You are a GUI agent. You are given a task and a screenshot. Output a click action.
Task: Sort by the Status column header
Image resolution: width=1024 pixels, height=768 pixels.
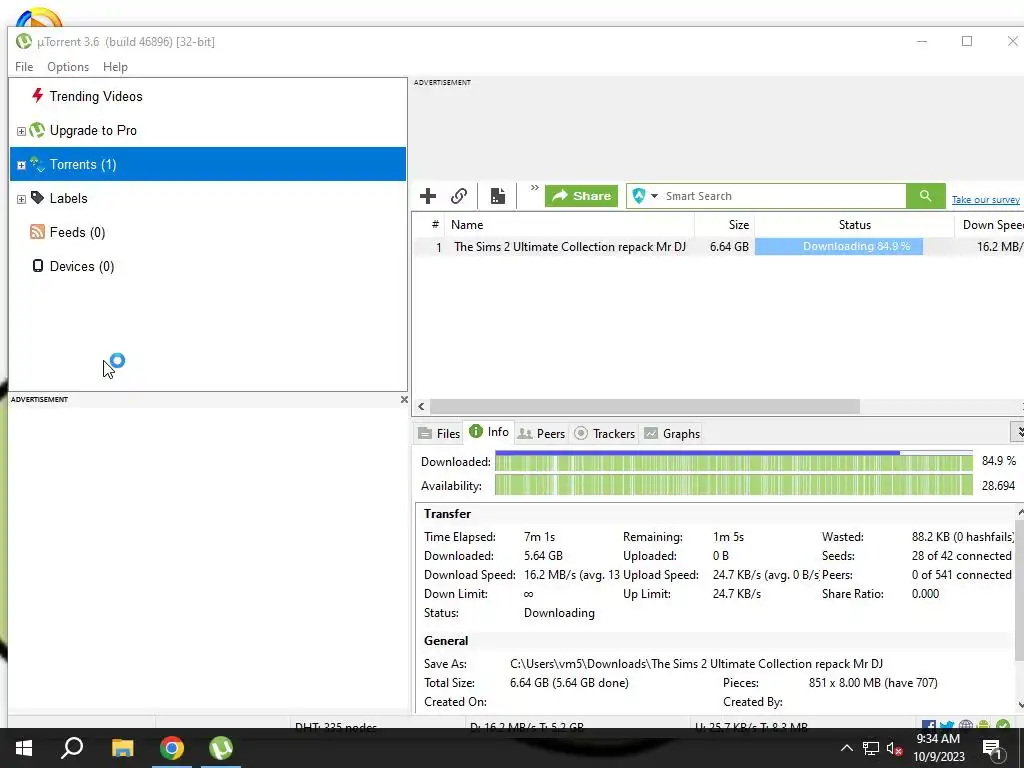point(854,225)
